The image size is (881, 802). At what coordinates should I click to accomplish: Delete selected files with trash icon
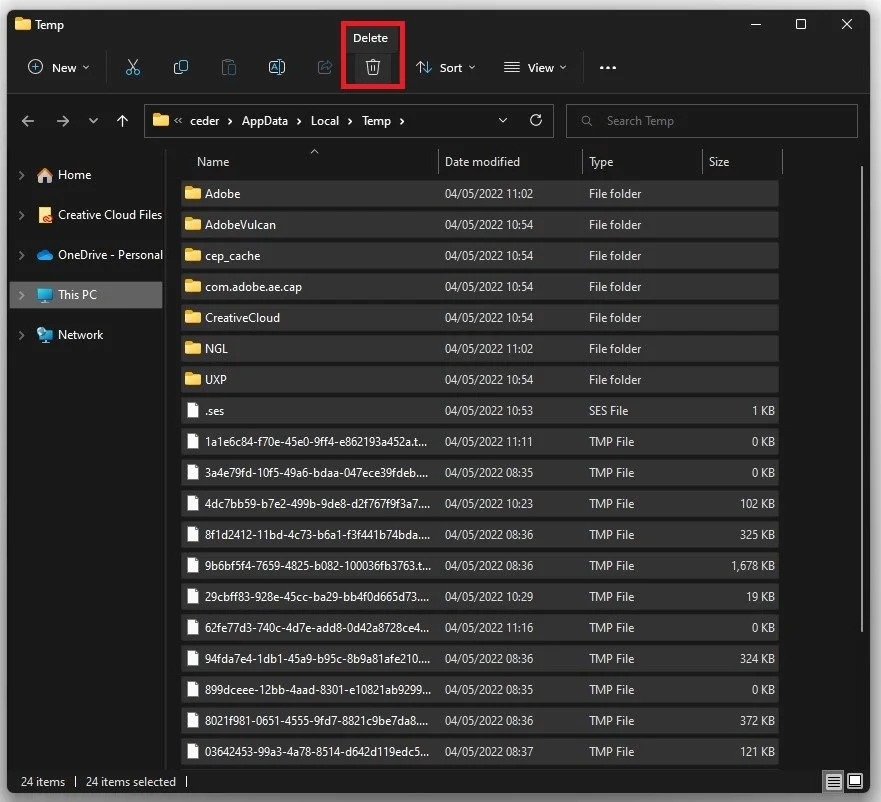coord(373,67)
